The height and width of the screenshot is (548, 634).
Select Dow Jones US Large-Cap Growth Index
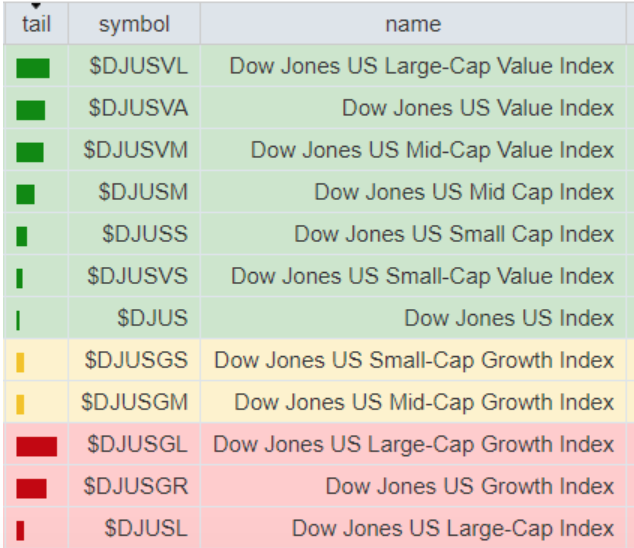(x=413, y=444)
